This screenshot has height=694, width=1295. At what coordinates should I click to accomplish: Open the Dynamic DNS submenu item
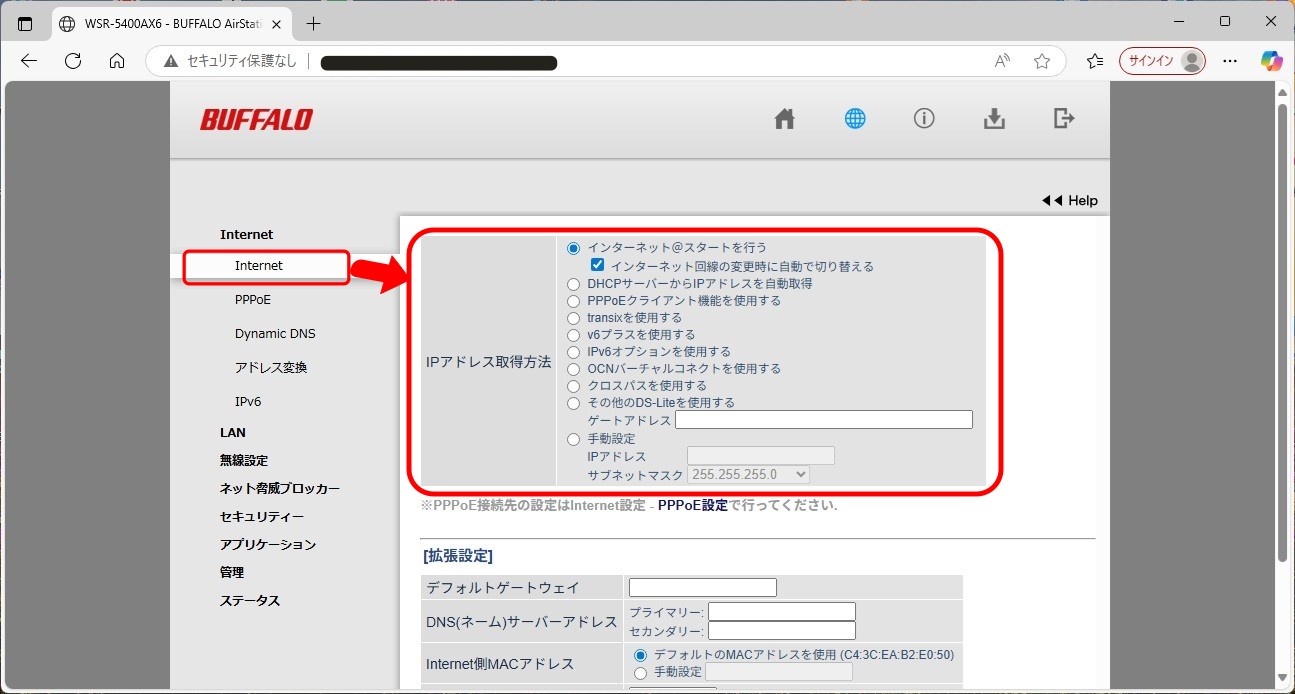[275, 334]
